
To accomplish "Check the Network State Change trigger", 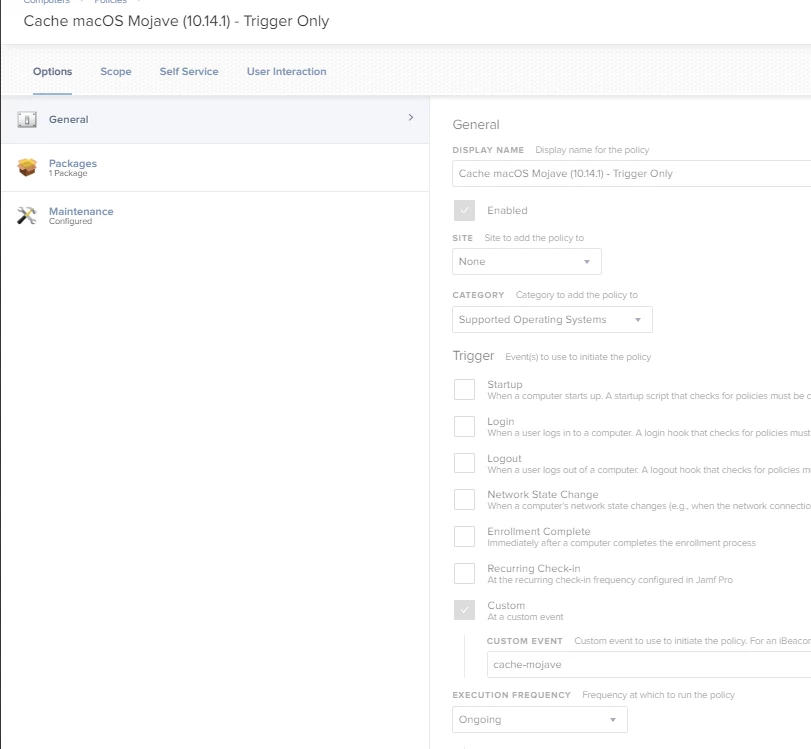I will [x=464, y=500].
